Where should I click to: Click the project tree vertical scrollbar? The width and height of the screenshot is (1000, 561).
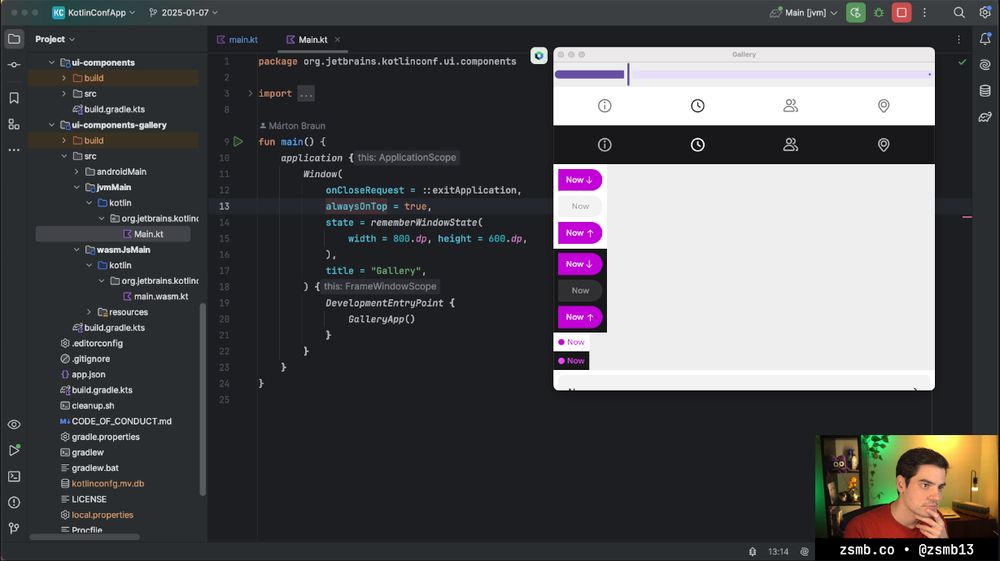203,399
